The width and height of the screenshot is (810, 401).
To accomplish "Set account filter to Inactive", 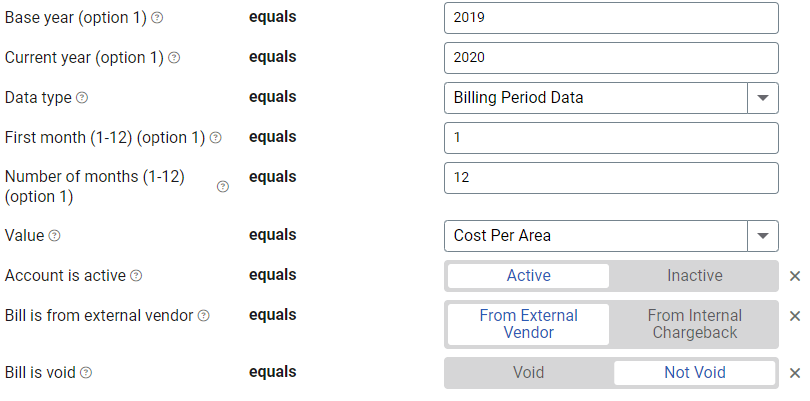I will pos(694,275).
